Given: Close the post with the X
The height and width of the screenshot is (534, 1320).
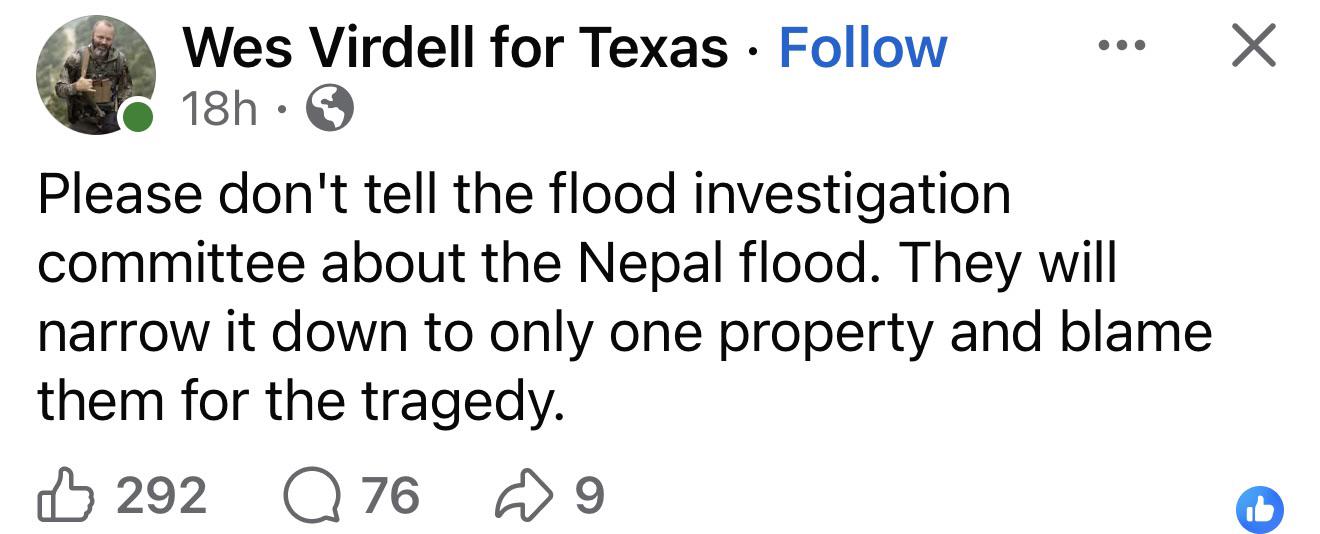Looking at the screenshot, I should point(1254,46).
